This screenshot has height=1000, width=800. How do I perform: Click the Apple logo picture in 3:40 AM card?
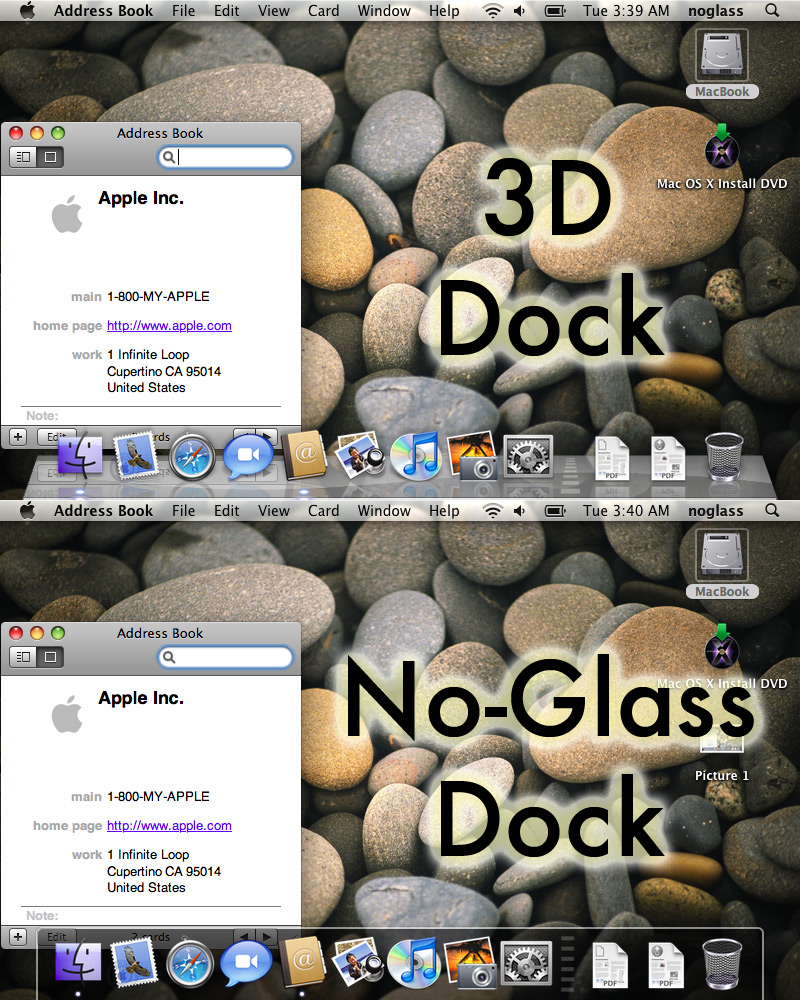tap(68, 714)
